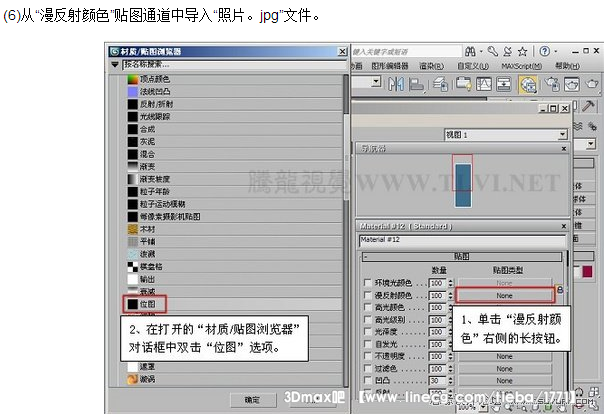The height and width of the screenshot is (414, 605).
Task: Enable the 漫反射颜色 map checkbox
Action: (368, 295)
